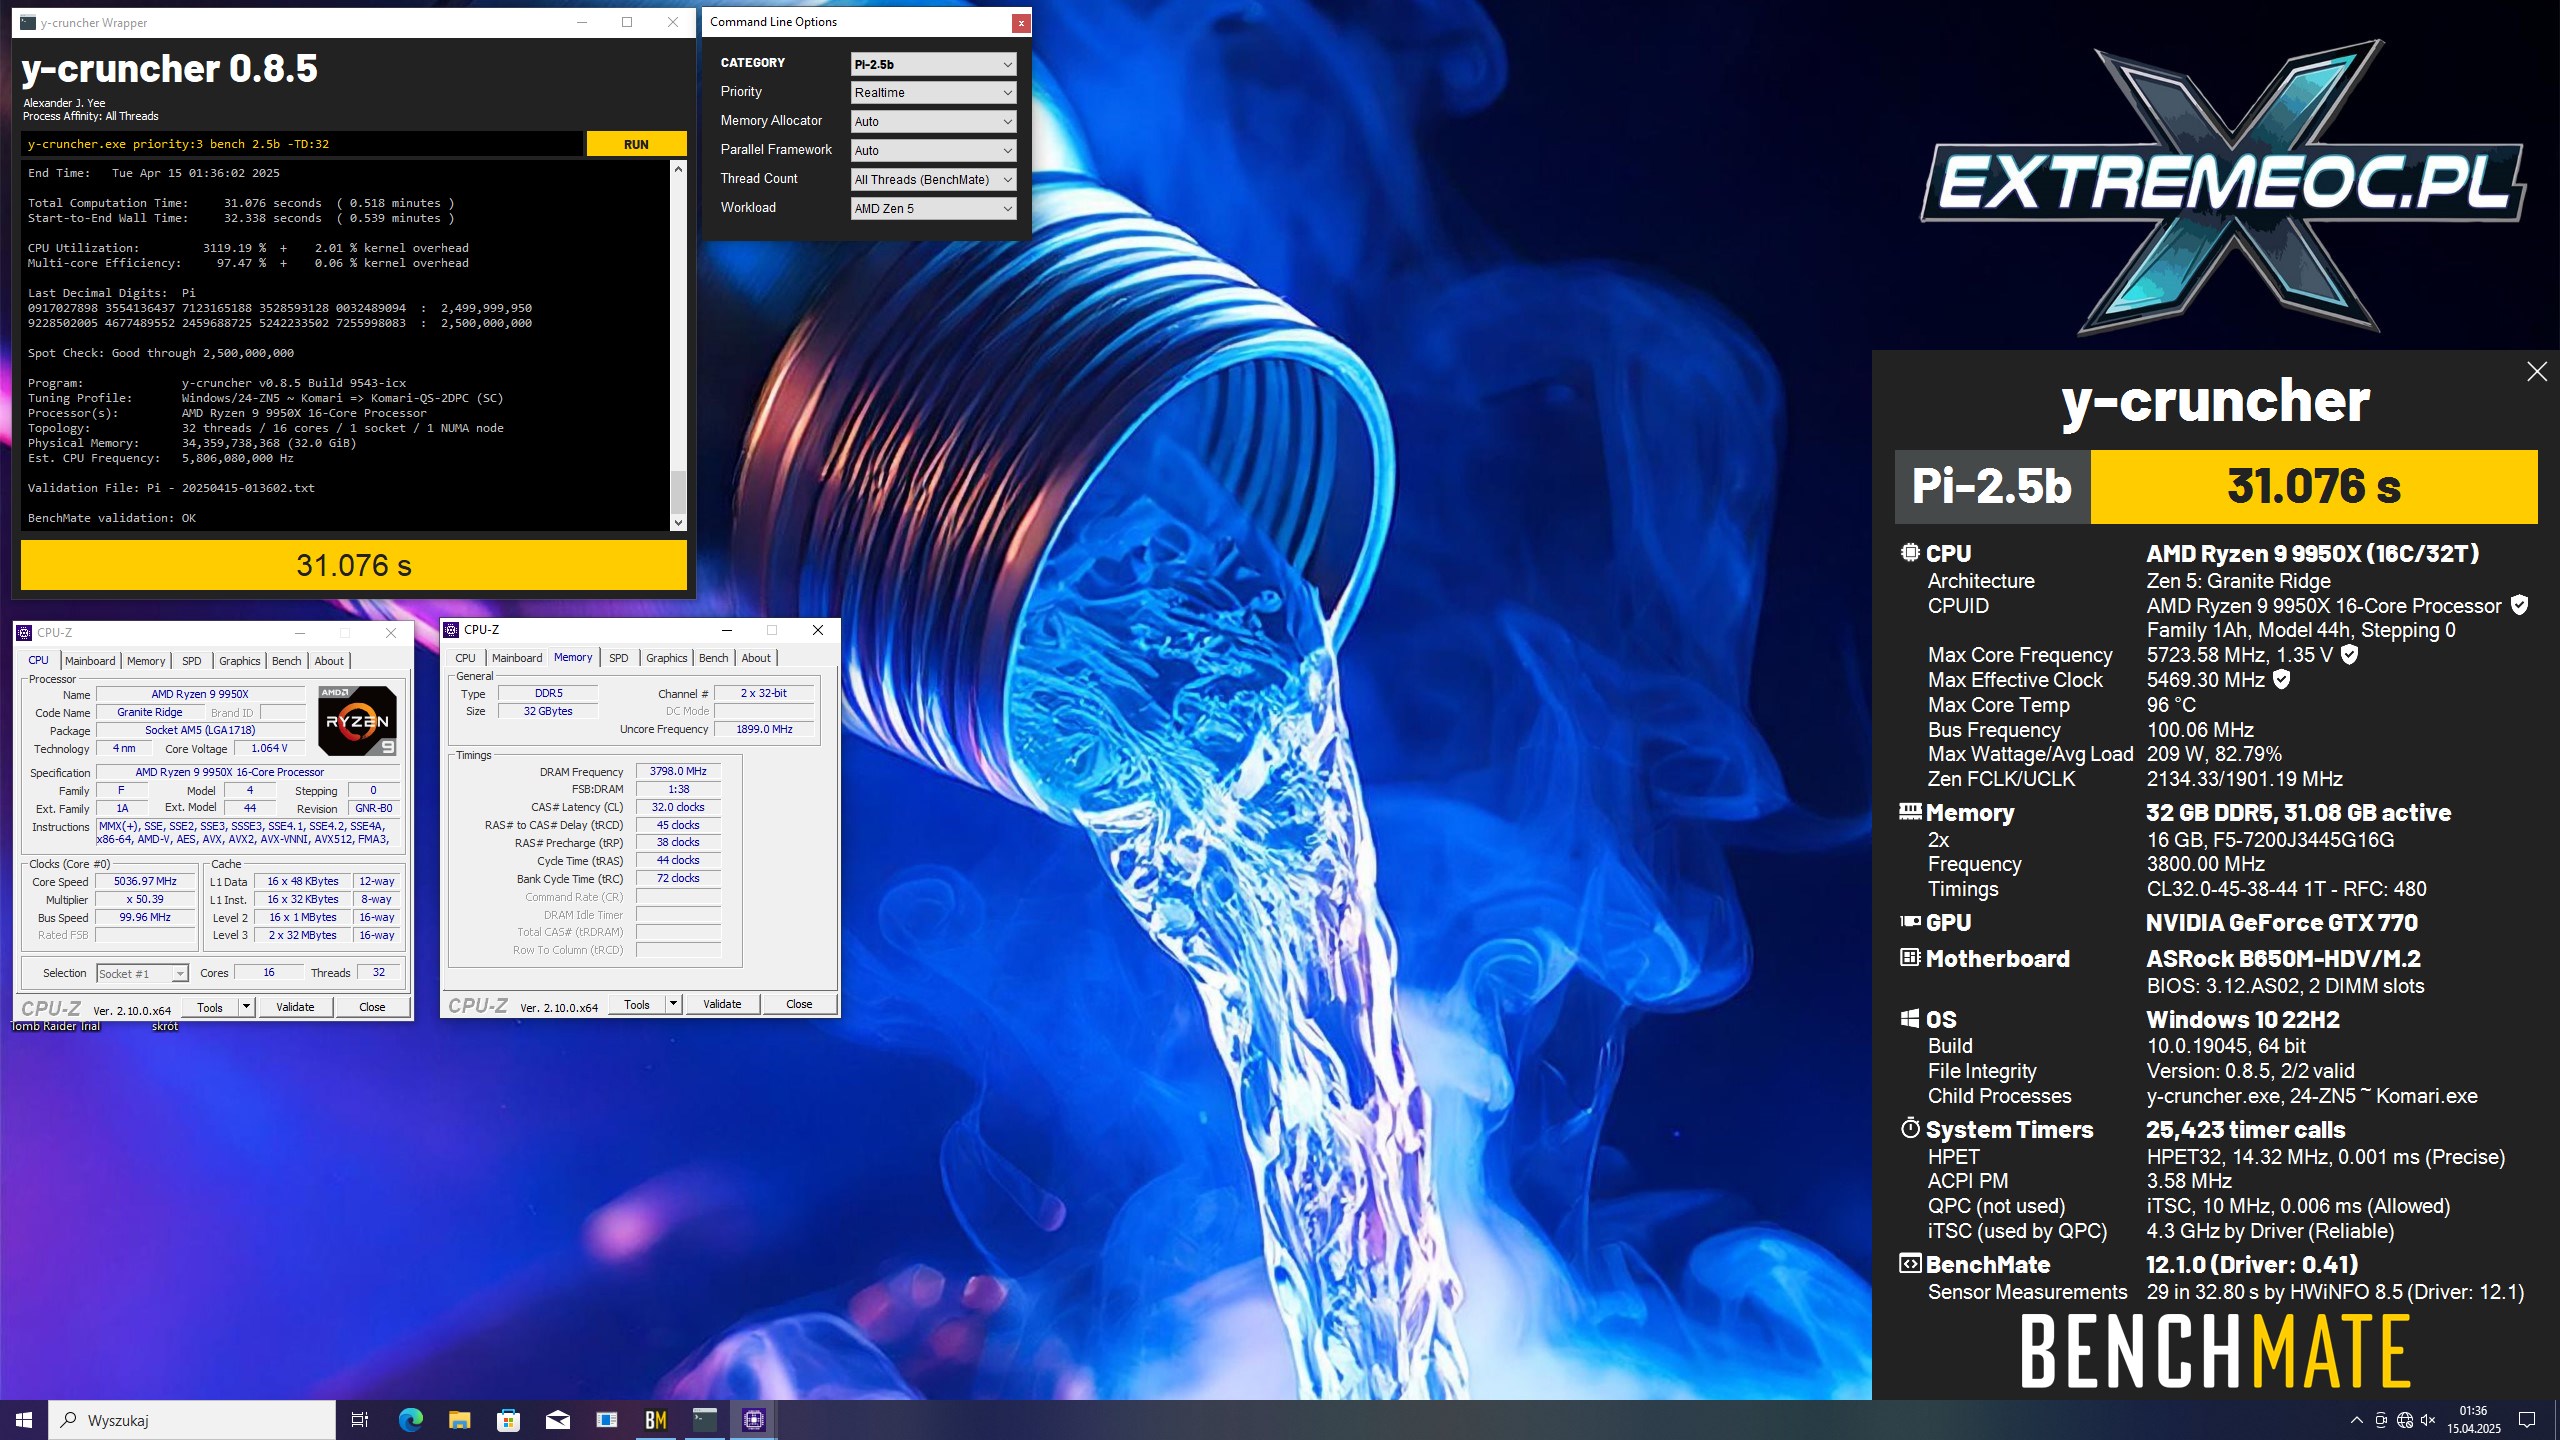Click CPUID verified shield icon in BenchMate

pos(2520,605)
